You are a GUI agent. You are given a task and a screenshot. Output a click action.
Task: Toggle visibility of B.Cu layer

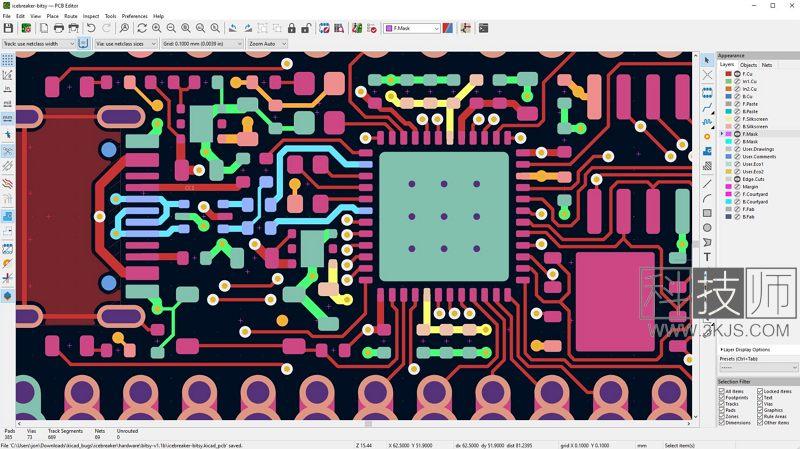point(737,96)
